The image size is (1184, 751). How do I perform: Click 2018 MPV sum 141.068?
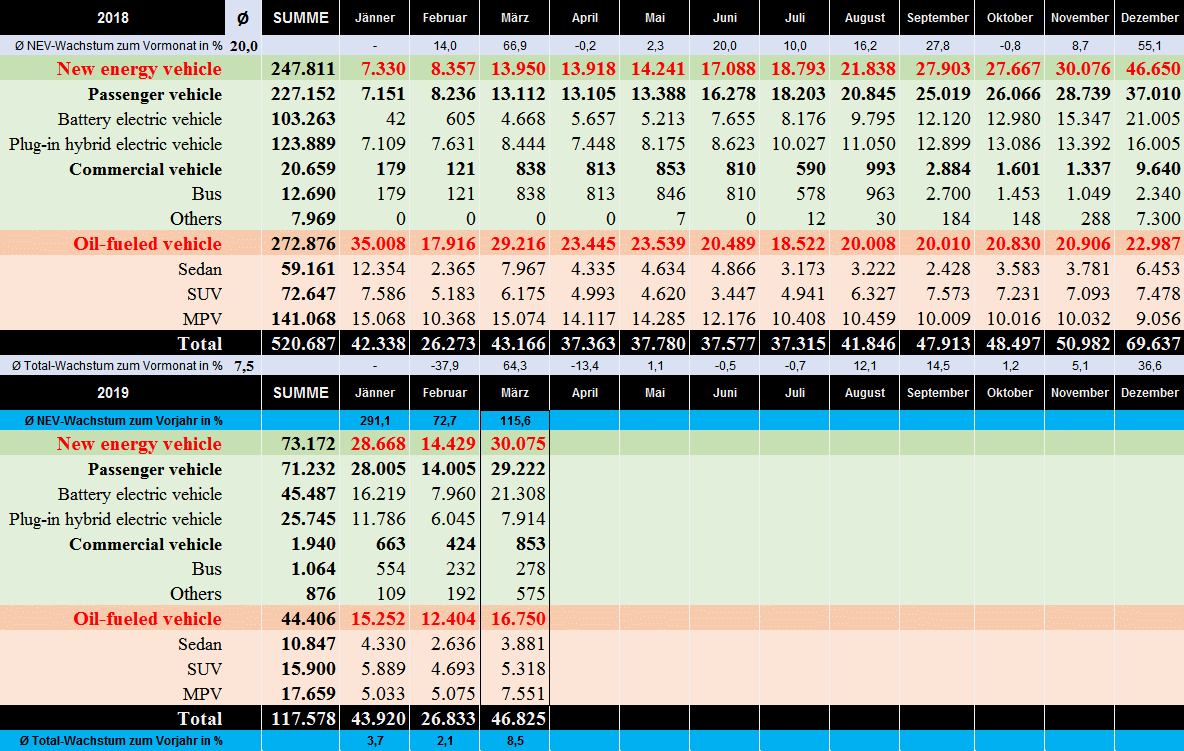[301, 319]
